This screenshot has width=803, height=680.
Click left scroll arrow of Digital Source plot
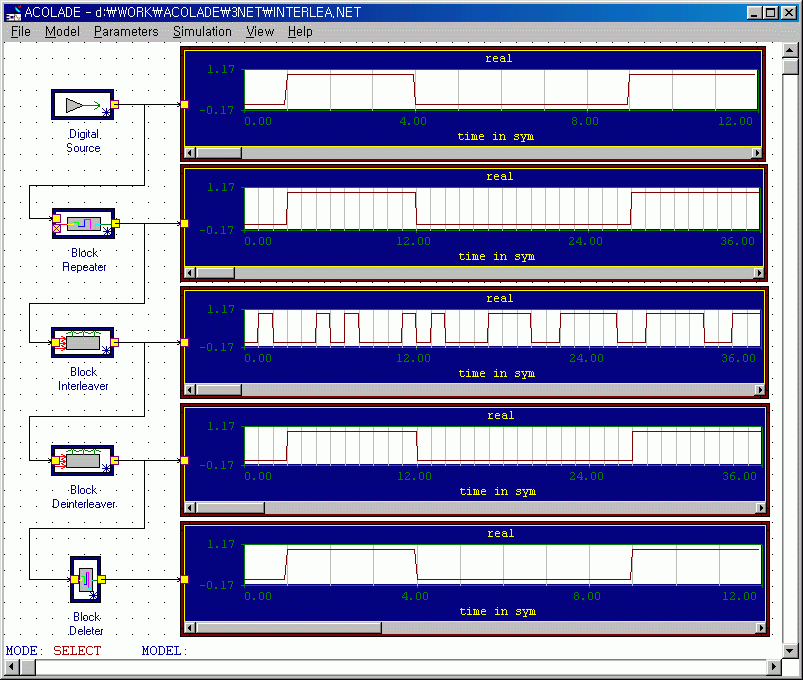pos(189,153)
